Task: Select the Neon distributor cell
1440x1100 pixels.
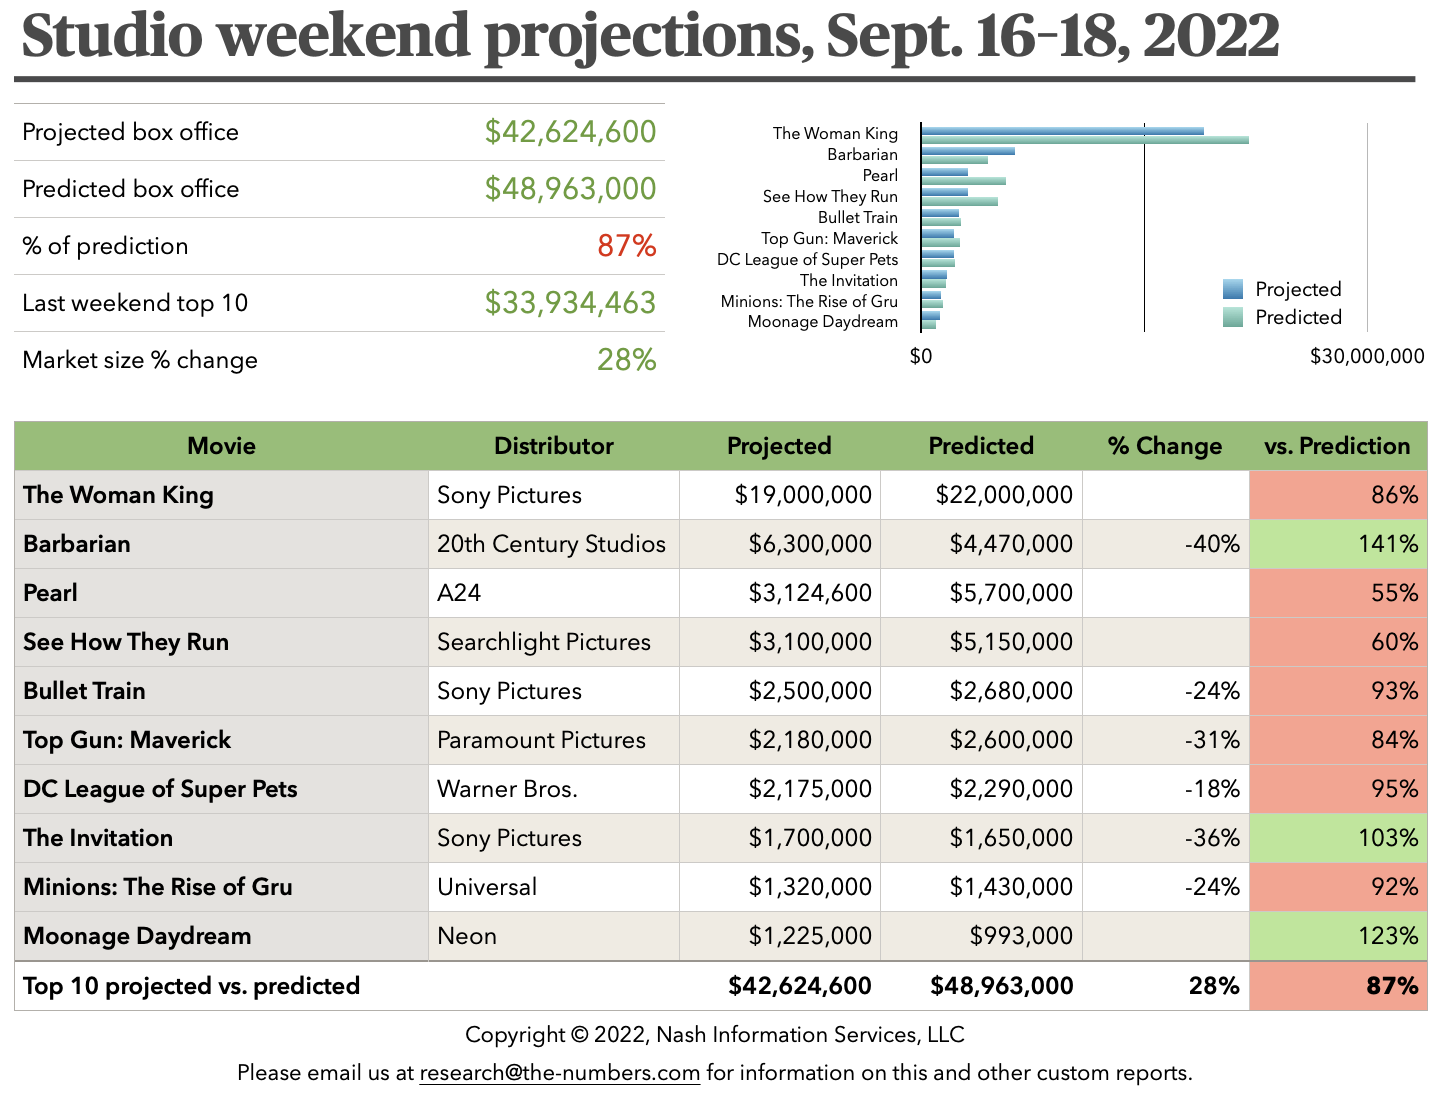Action: [467, 936]
